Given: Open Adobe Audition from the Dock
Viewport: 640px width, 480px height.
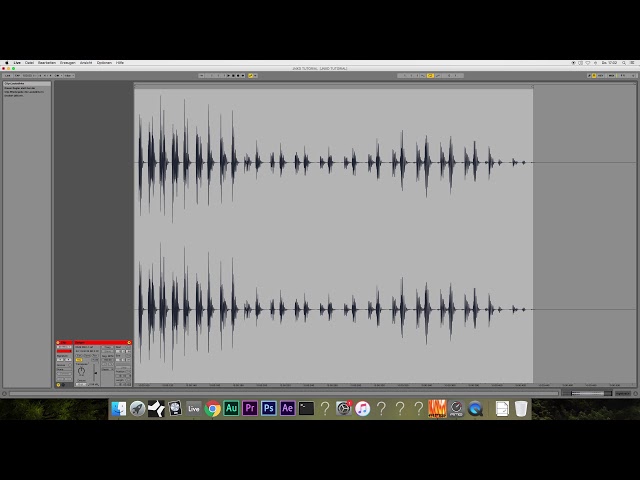Looking at the screenshot, I should (231, 408).
